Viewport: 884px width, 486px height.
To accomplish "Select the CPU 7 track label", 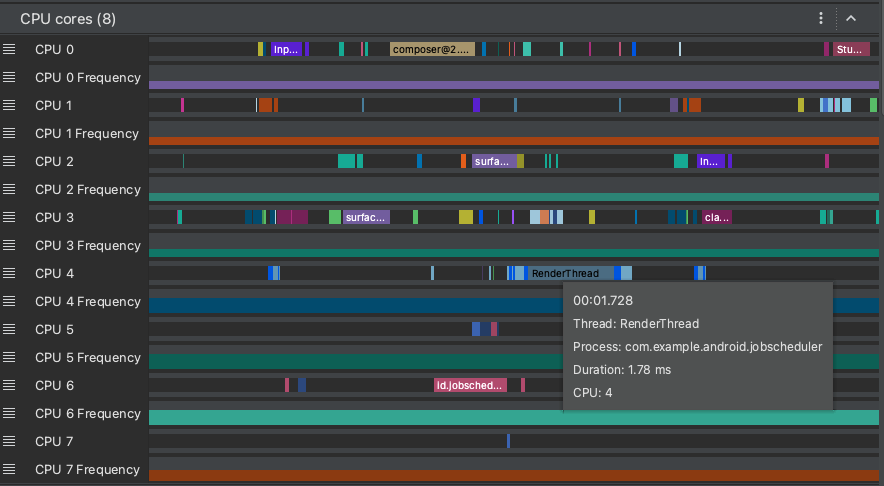I will (54, 441).
